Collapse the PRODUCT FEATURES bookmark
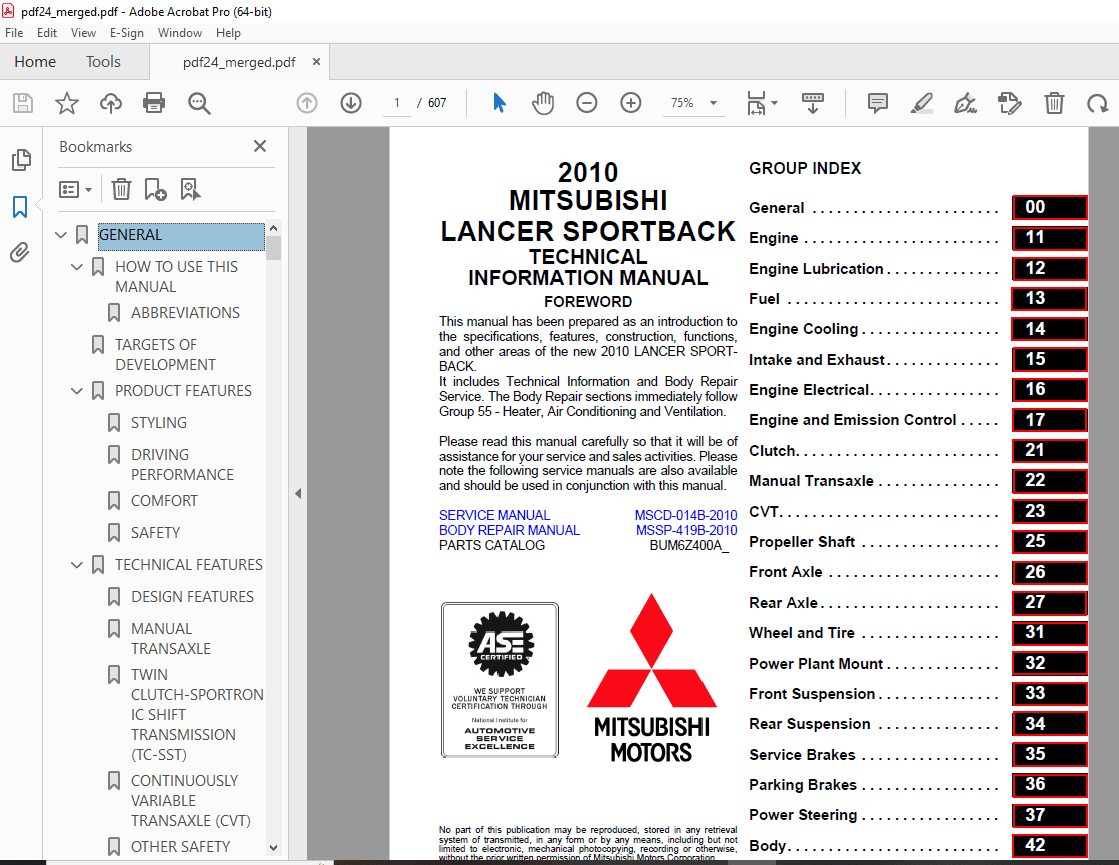 [x=76, y=391]
